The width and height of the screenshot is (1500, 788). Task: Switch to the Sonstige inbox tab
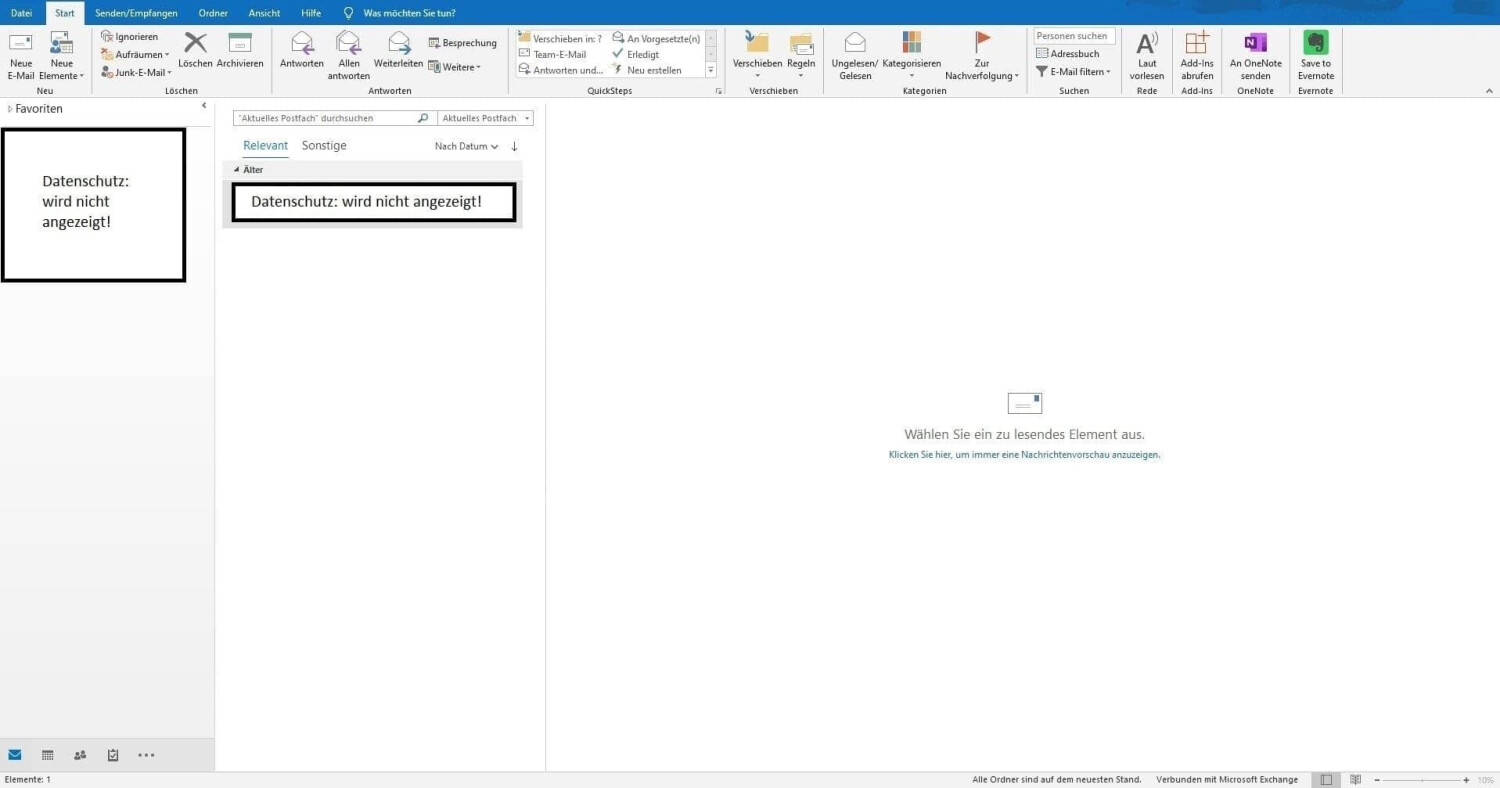(324, 146)
